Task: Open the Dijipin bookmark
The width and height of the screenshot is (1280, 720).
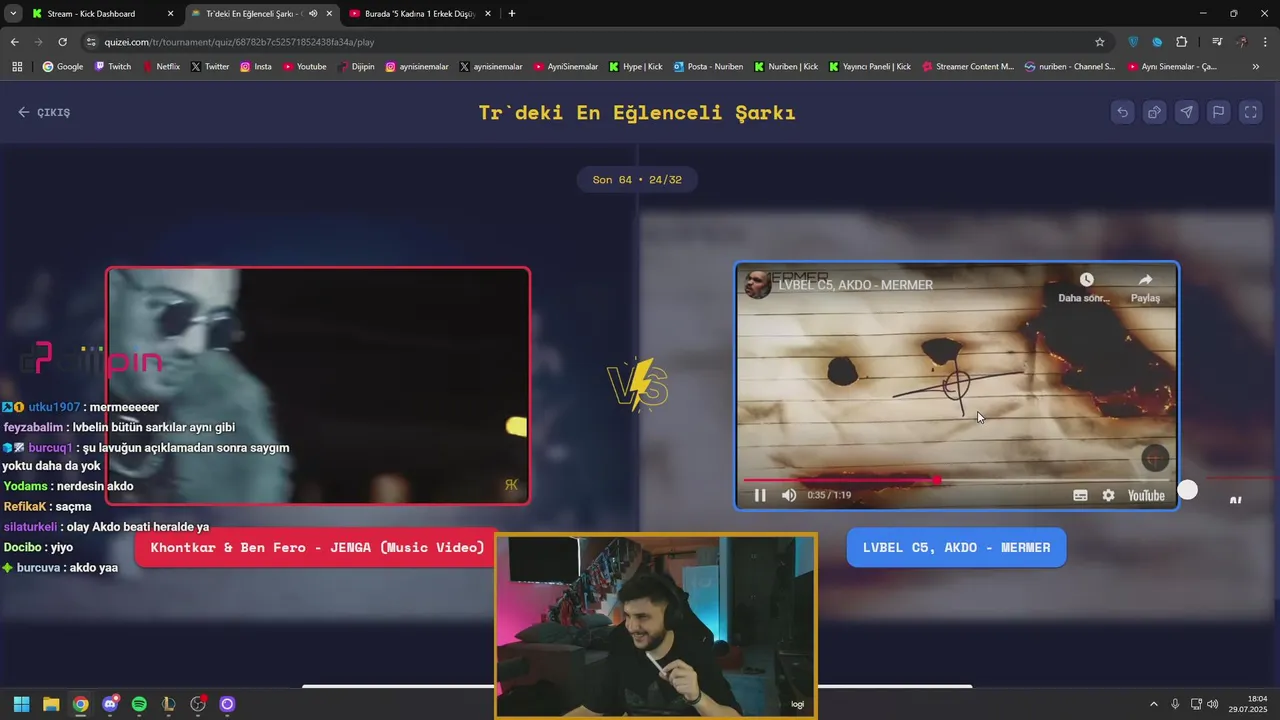Action: 356,67
